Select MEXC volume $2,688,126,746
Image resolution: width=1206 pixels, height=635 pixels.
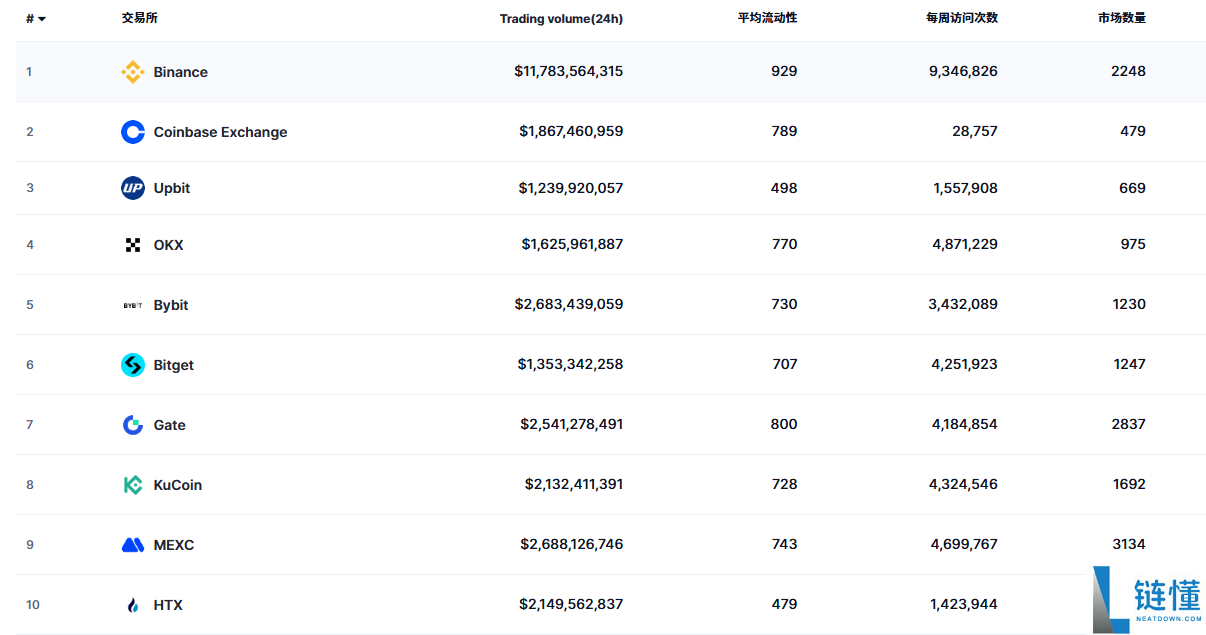click(x=571, y=544)
